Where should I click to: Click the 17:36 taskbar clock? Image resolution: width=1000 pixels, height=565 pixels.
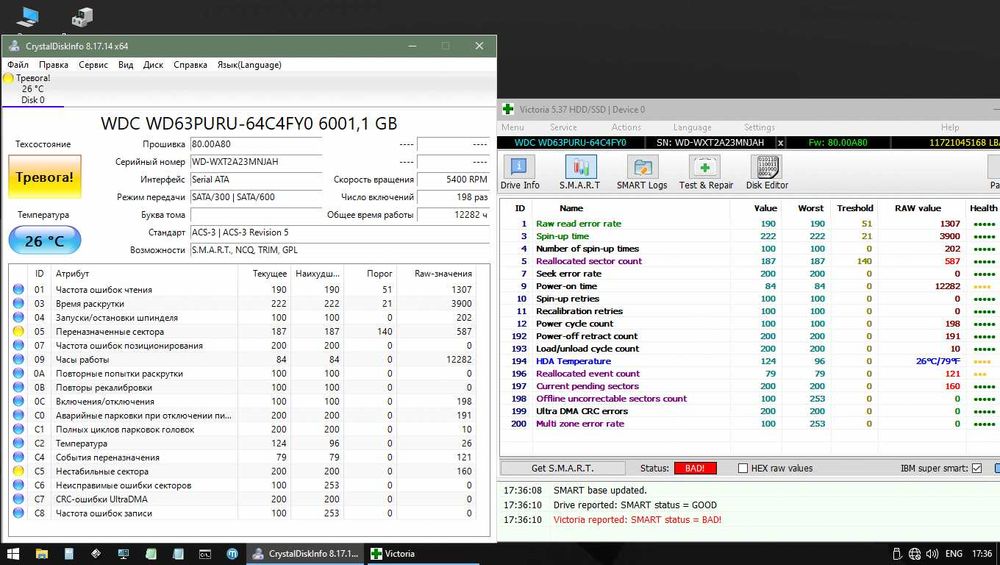coord(982,554)
